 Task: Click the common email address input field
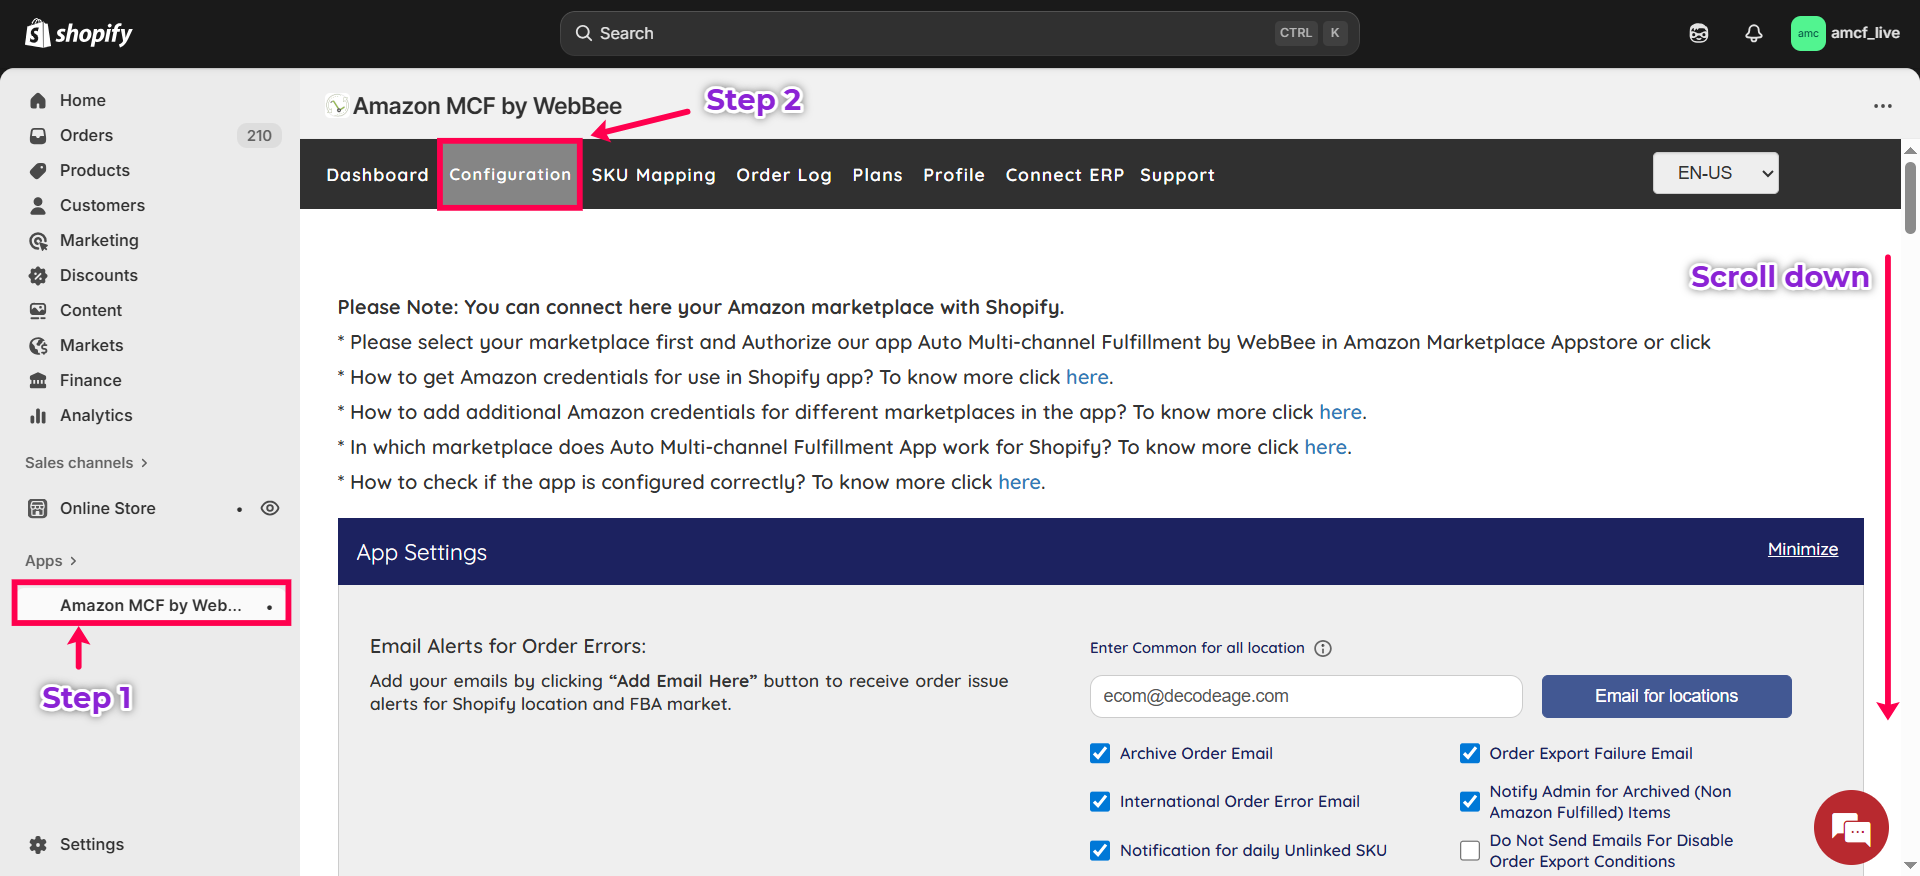(x=1305, y=696)
